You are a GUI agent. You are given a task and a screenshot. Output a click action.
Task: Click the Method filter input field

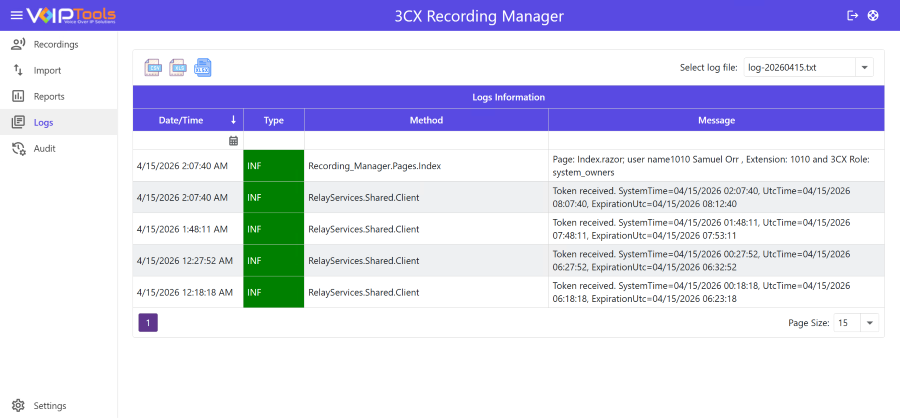[x=426, y=141]
